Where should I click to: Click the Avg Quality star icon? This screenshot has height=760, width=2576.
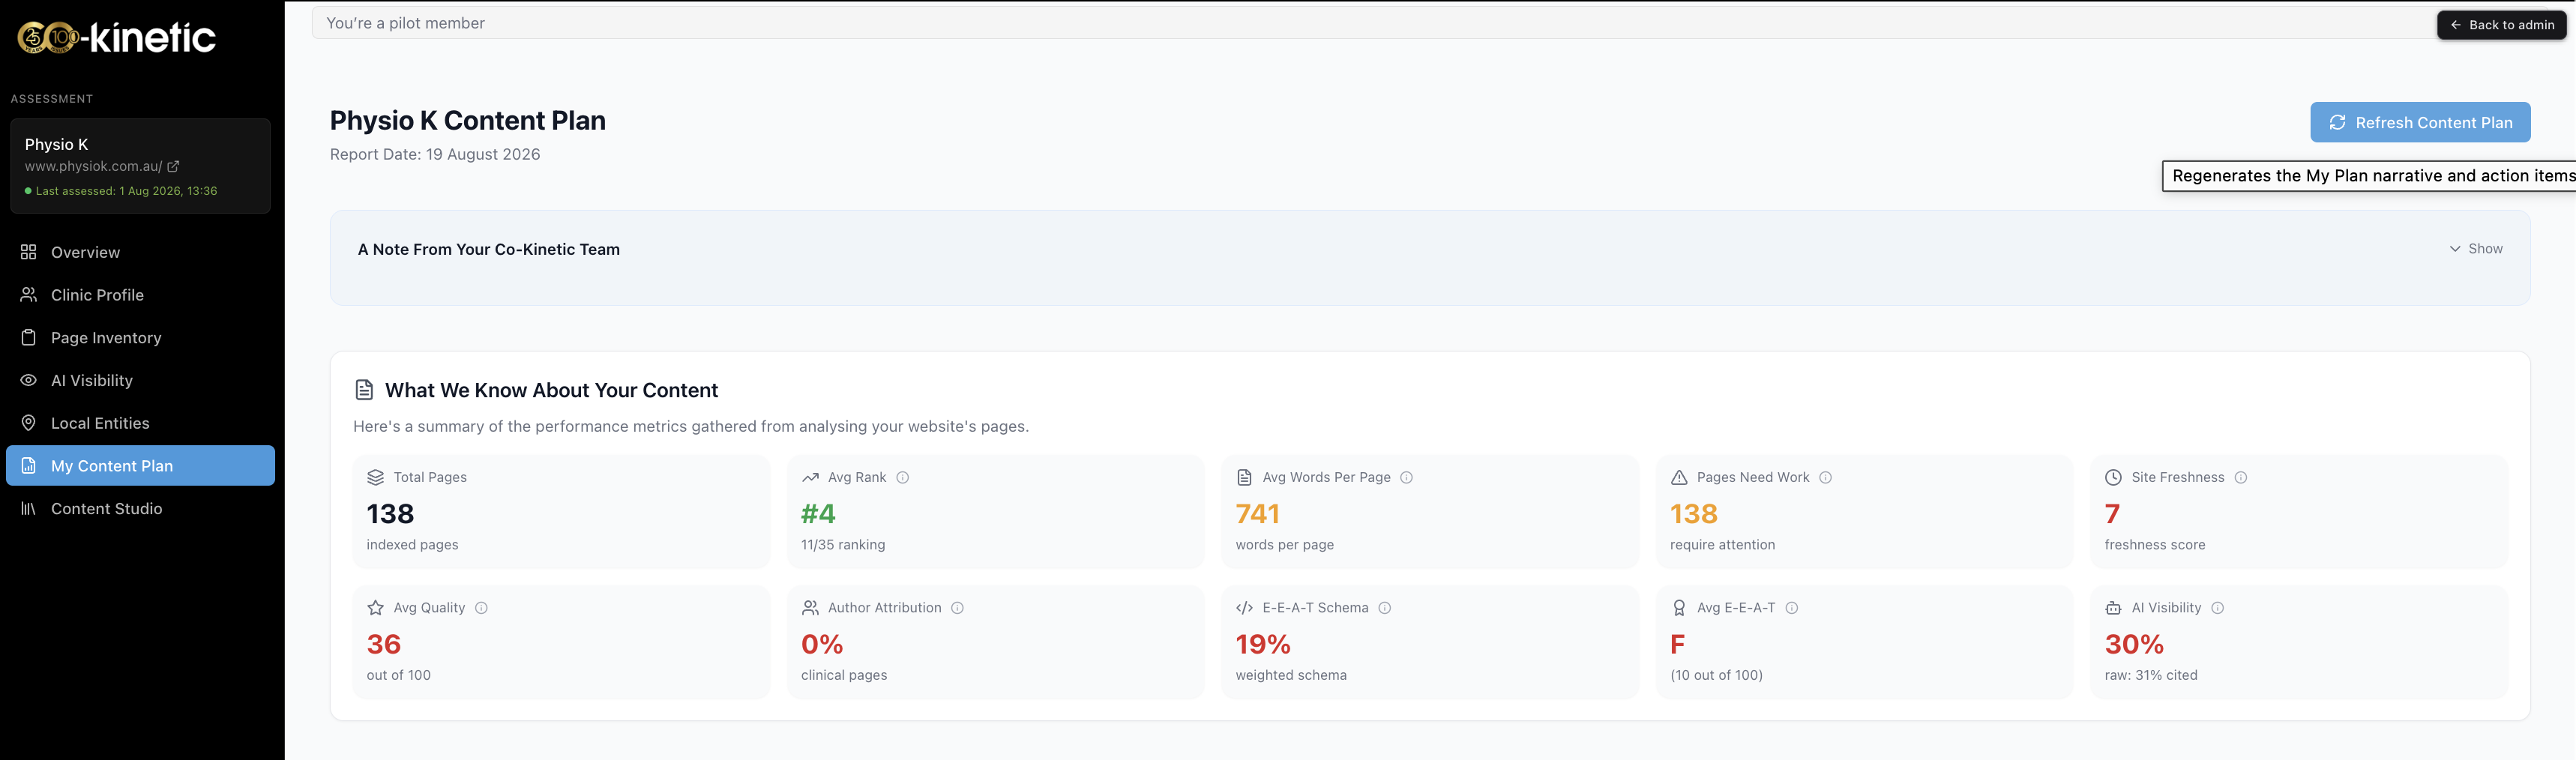pos(376,608)
